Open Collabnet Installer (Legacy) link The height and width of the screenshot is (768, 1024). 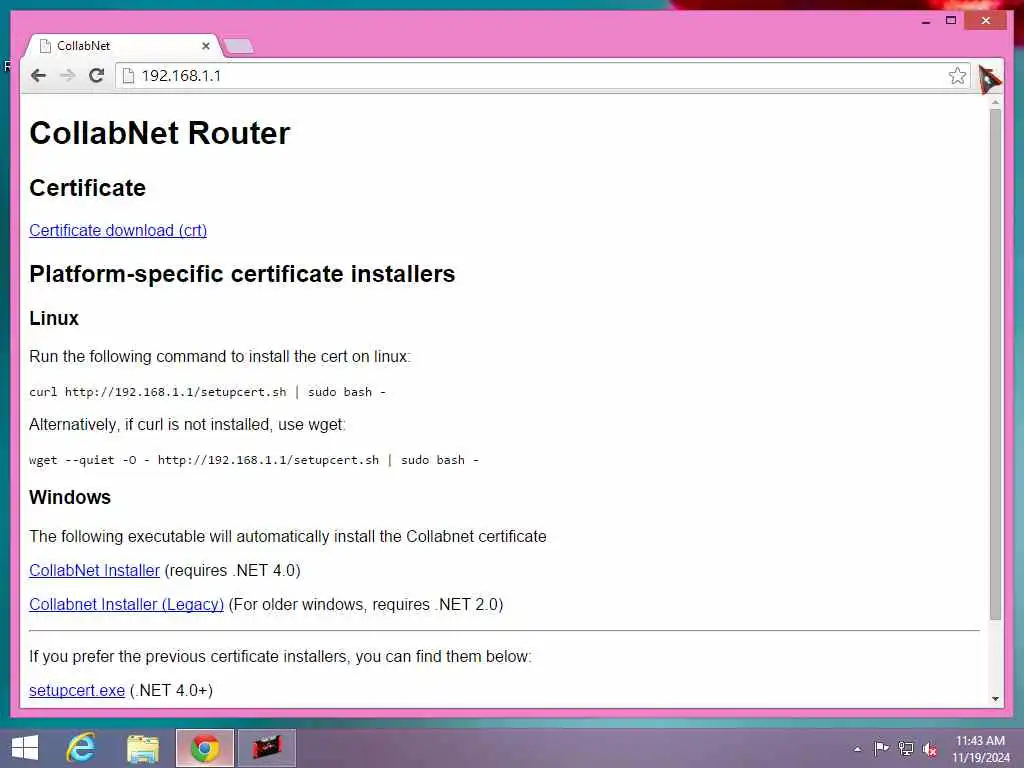[x=127, y=604]
